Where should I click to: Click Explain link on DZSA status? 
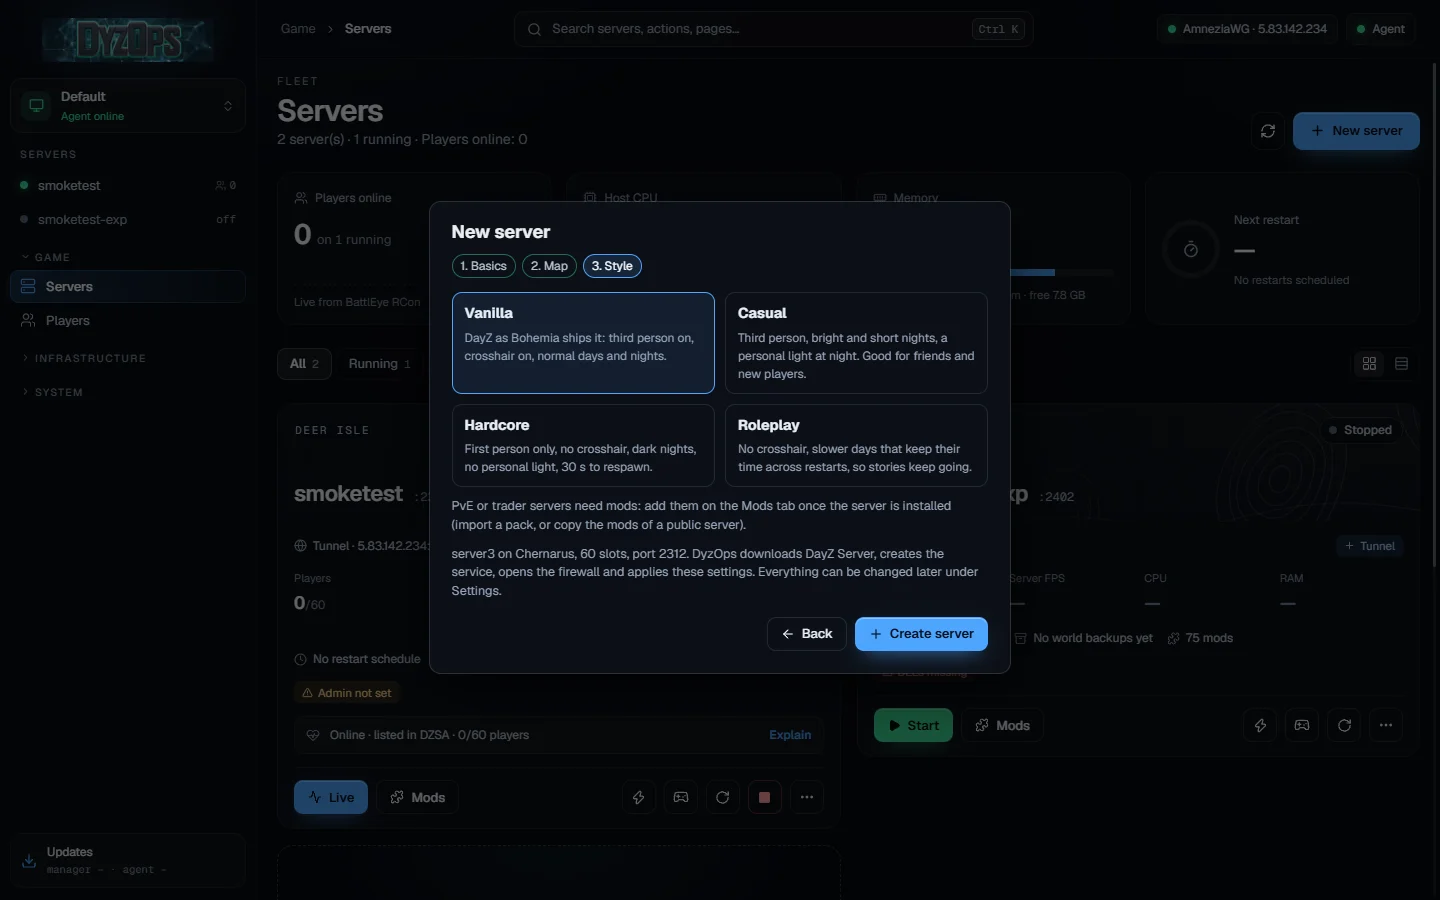pyautogui.click(x=790, y=735)
